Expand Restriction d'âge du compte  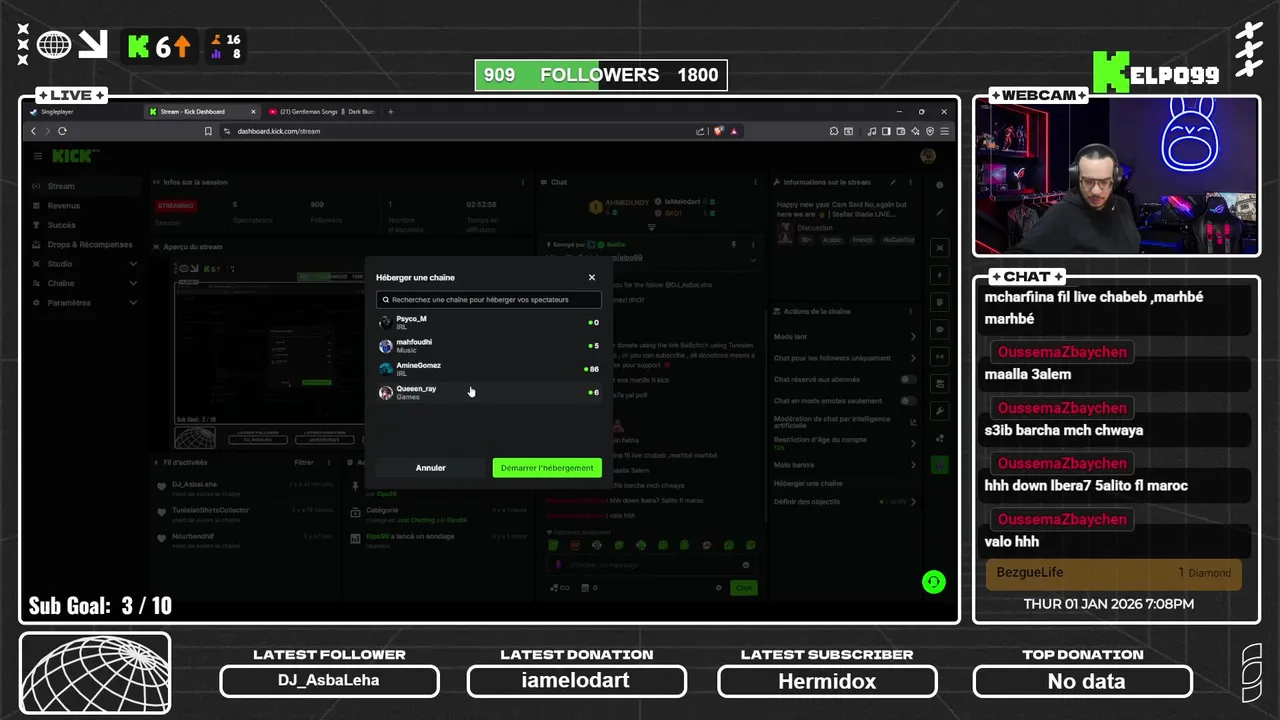[845, 443]
